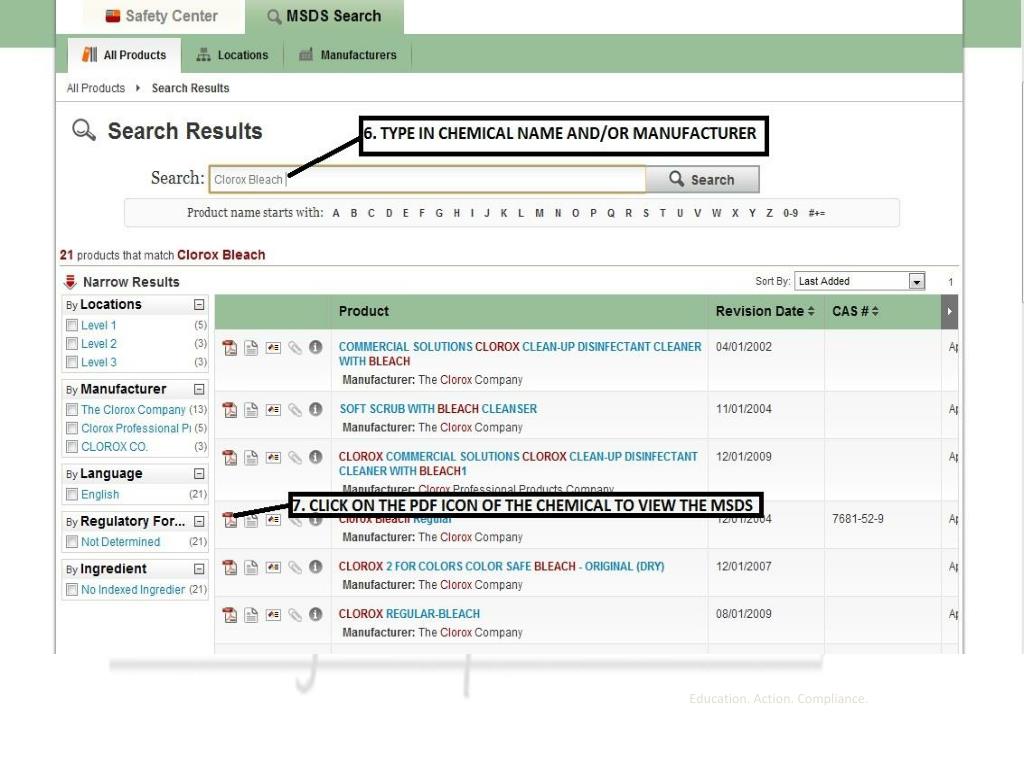Show info for Clorox 2 For Colors
This screenshot has width=1024, height=768.
pos(315,566)
